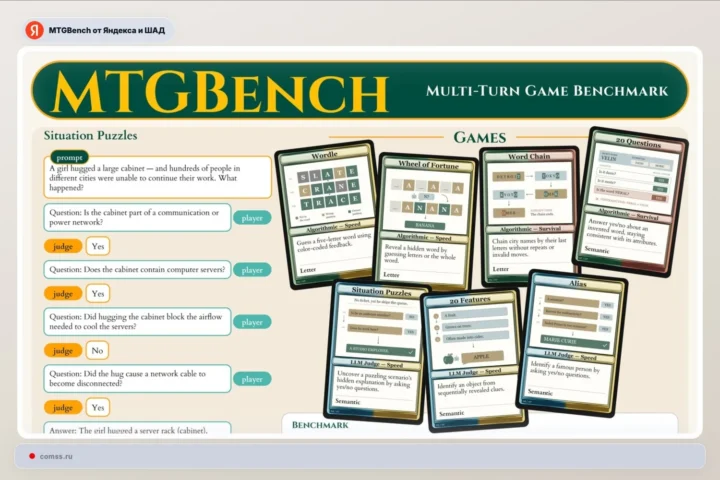The width and height of the screenshot is (720, 480).
Task: Click the TRACE row on the Wordle card
Action: [331, 202]
